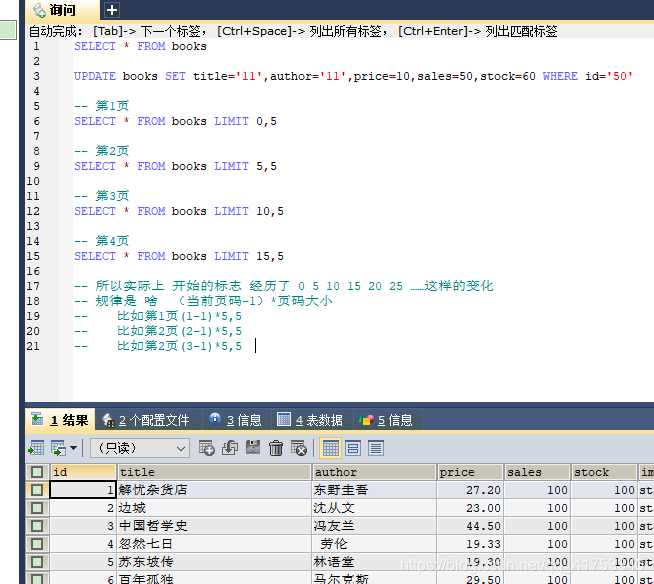The height and width of the screenshot is (584, 654).
Task: Click the price cell 27.20
Action: tap(470, 490)
